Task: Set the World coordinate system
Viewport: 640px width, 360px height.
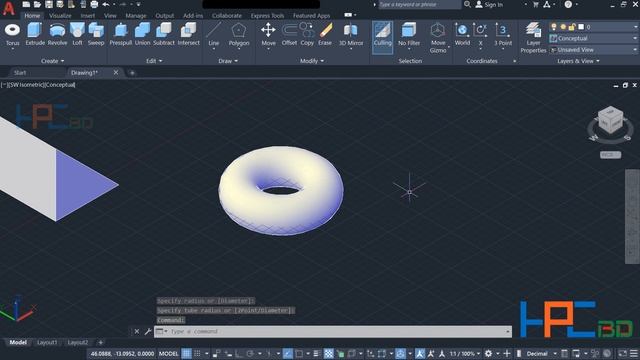Action: (462, 34)
